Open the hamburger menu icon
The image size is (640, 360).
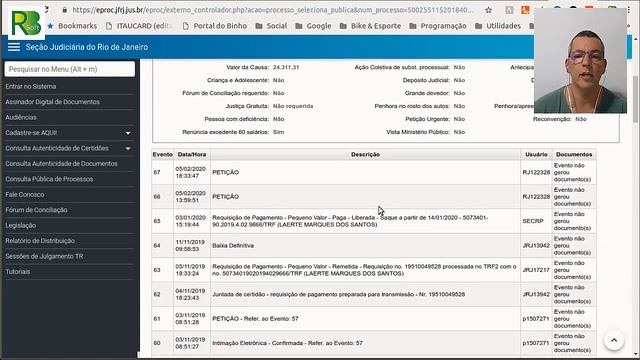tap(13, 47)
